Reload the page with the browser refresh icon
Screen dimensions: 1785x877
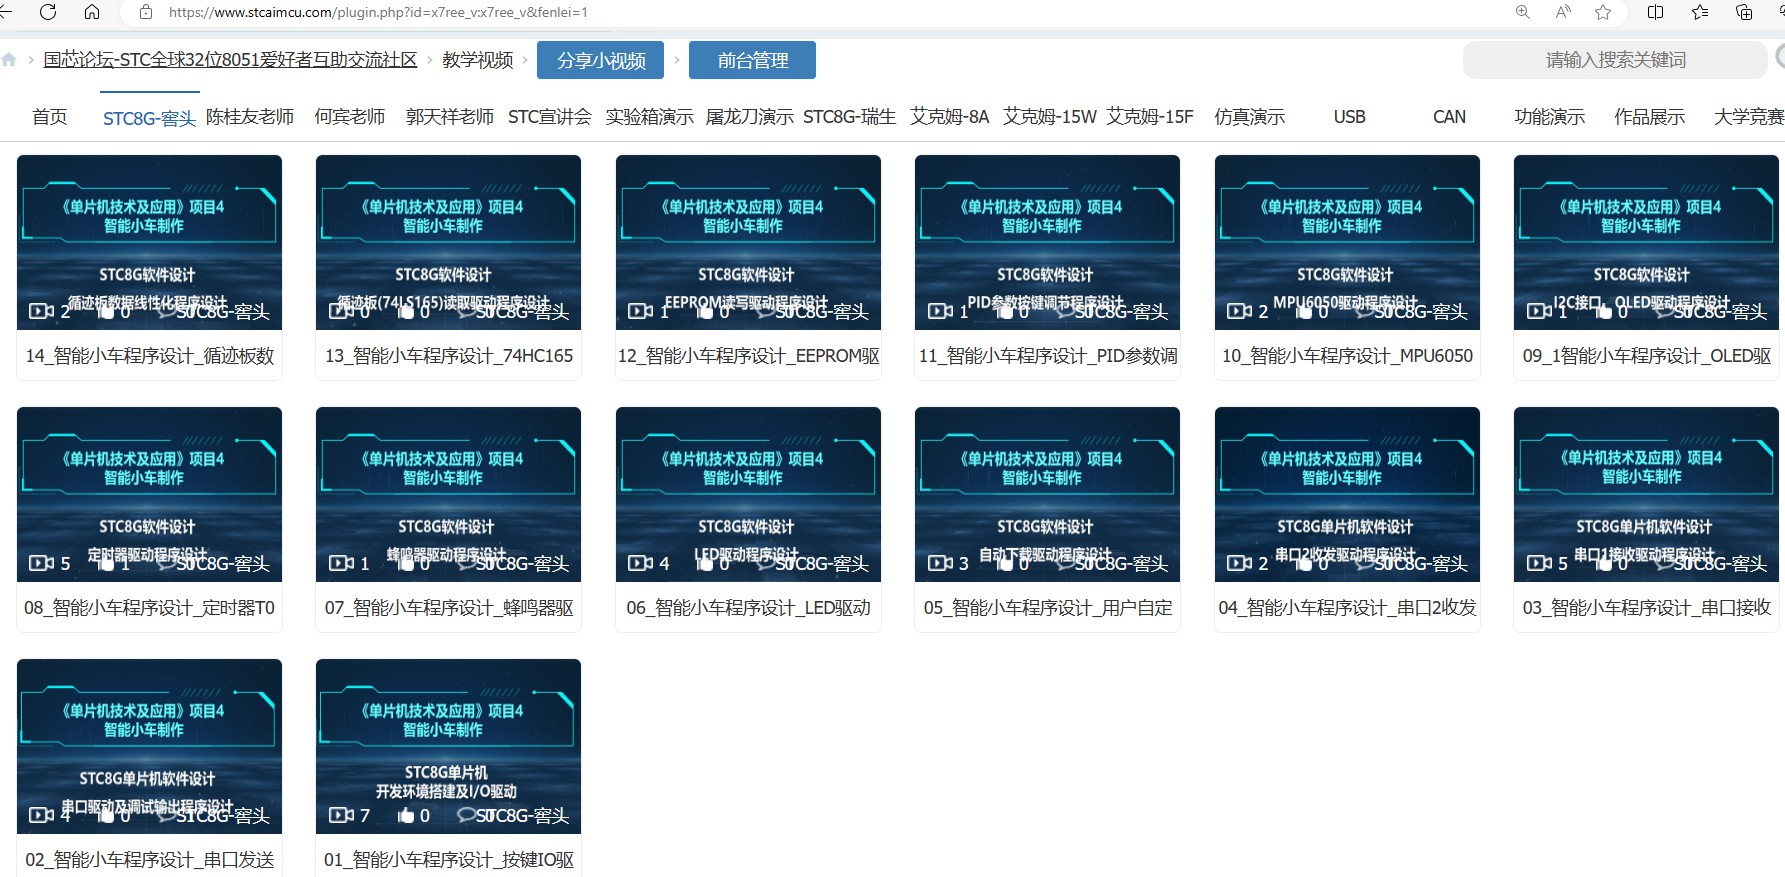click(x=48, y=12)
